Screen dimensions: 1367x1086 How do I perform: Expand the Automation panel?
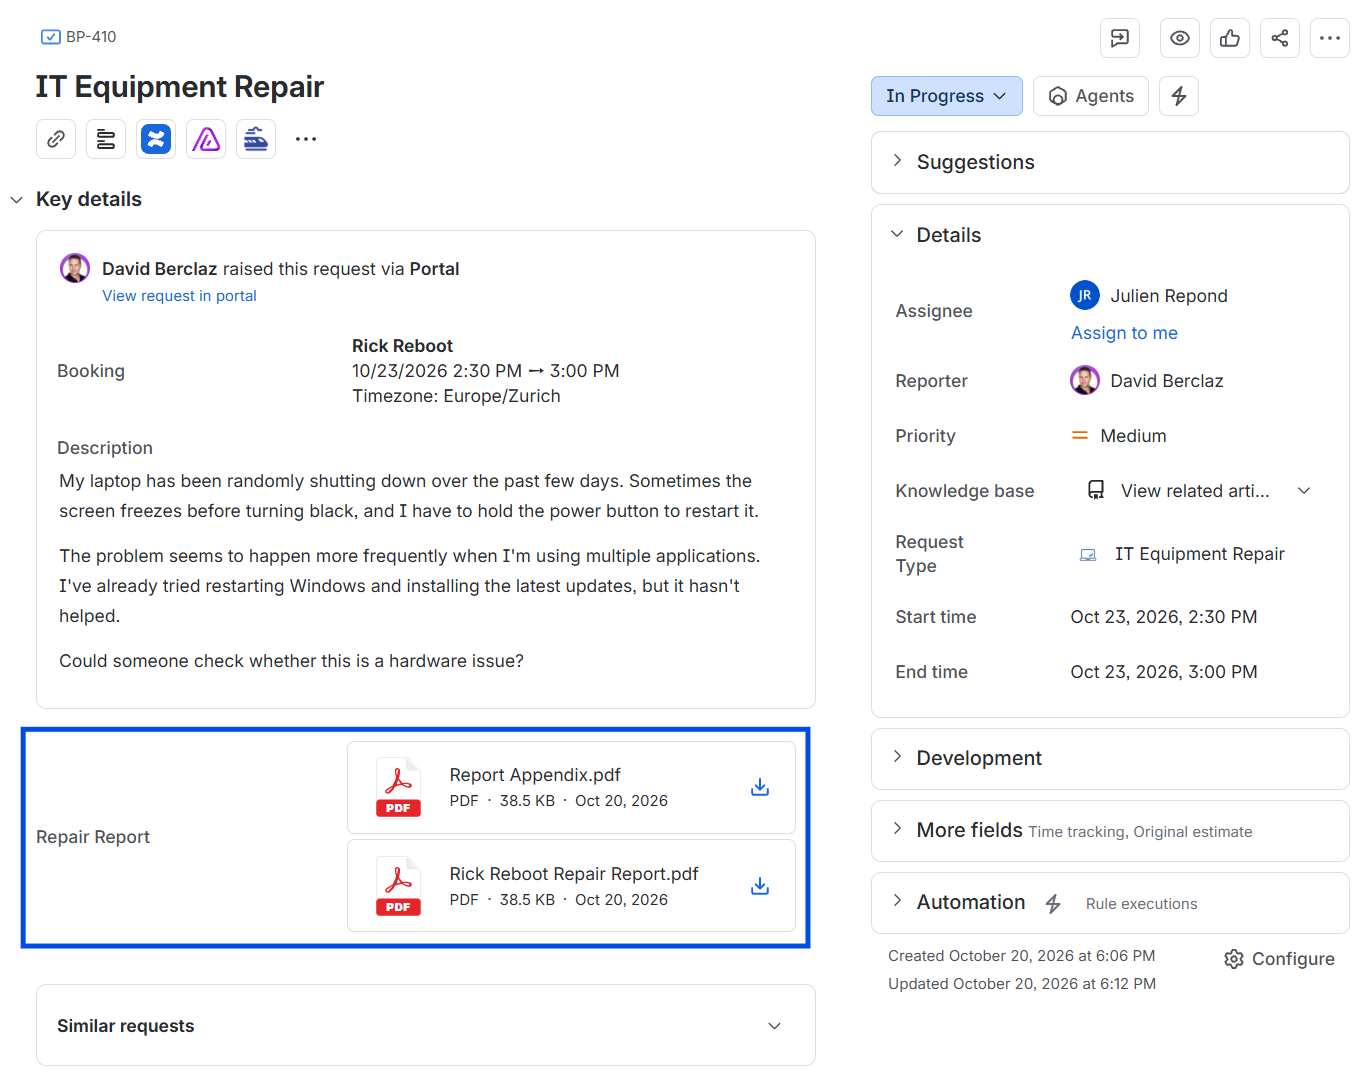tap(897, 901)
